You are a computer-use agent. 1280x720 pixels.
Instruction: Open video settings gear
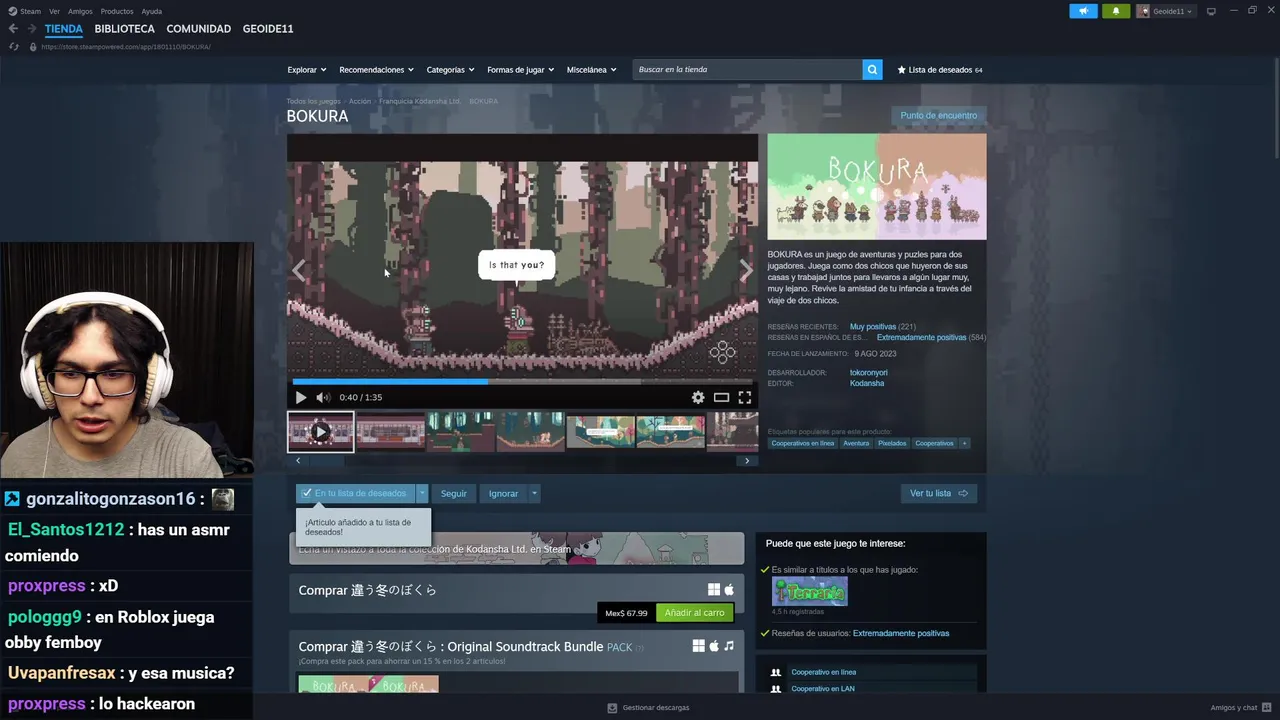click(698, 397)
